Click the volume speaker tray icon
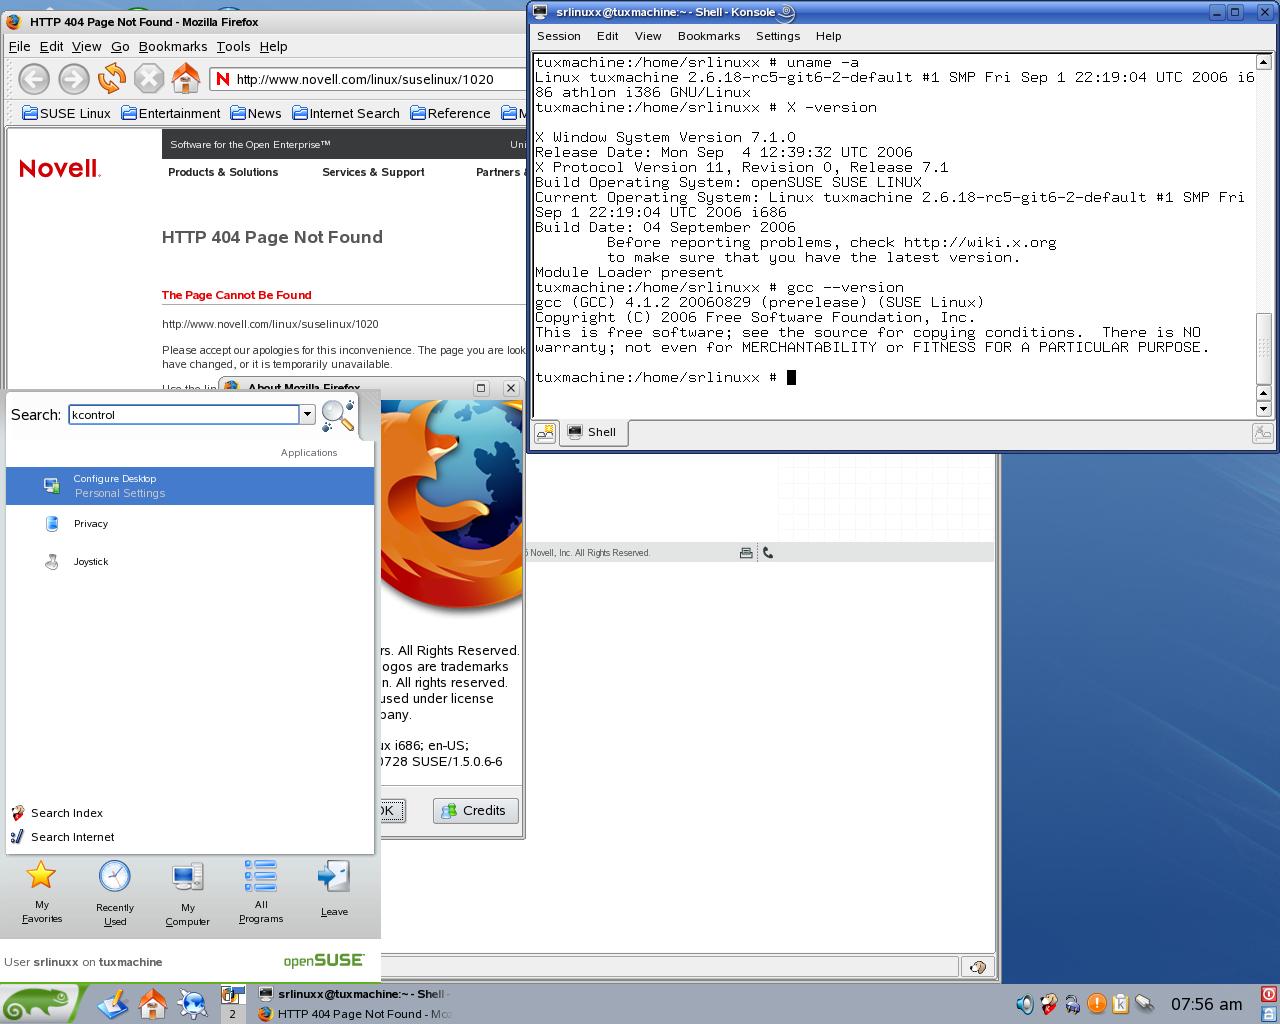This screenshot has width=1280, height=1024. pyautogui.click(x=1025, y=1004)
